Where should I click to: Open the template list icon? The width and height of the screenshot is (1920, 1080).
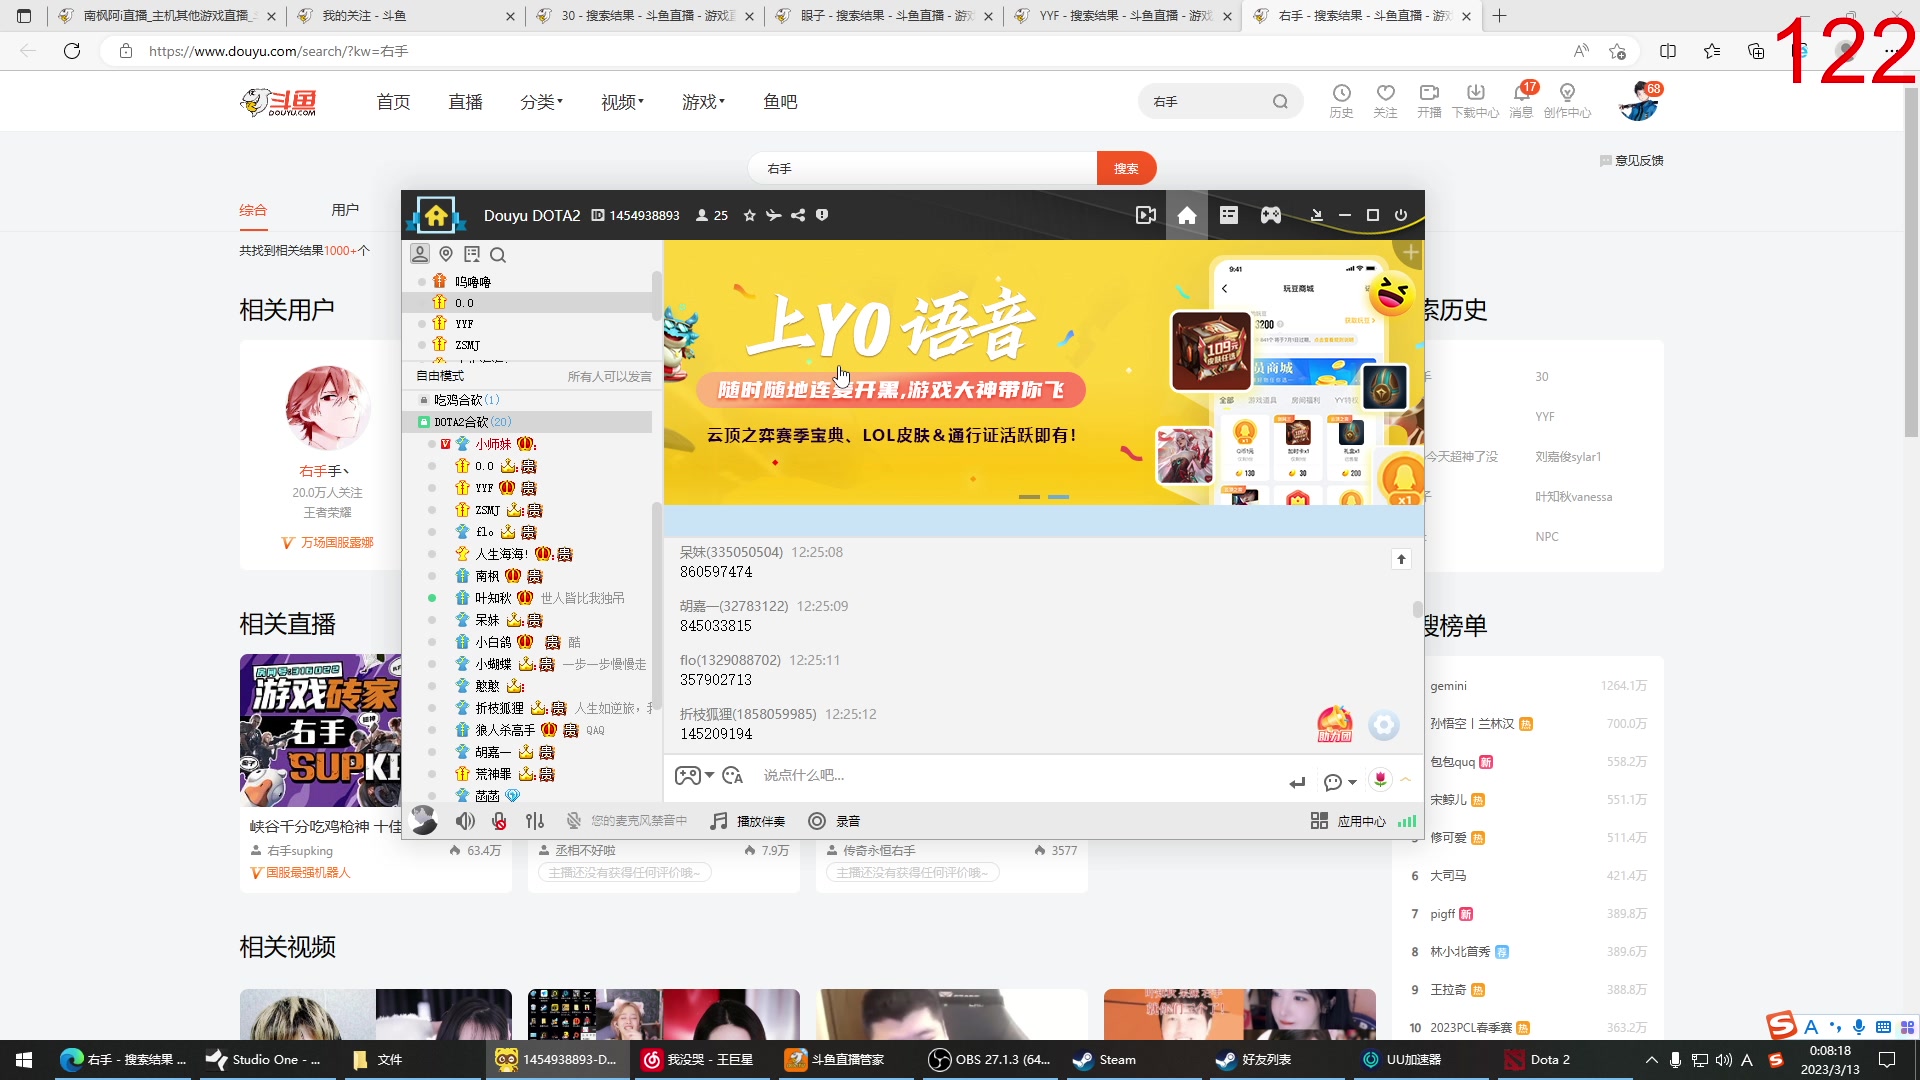(1229, 215)
